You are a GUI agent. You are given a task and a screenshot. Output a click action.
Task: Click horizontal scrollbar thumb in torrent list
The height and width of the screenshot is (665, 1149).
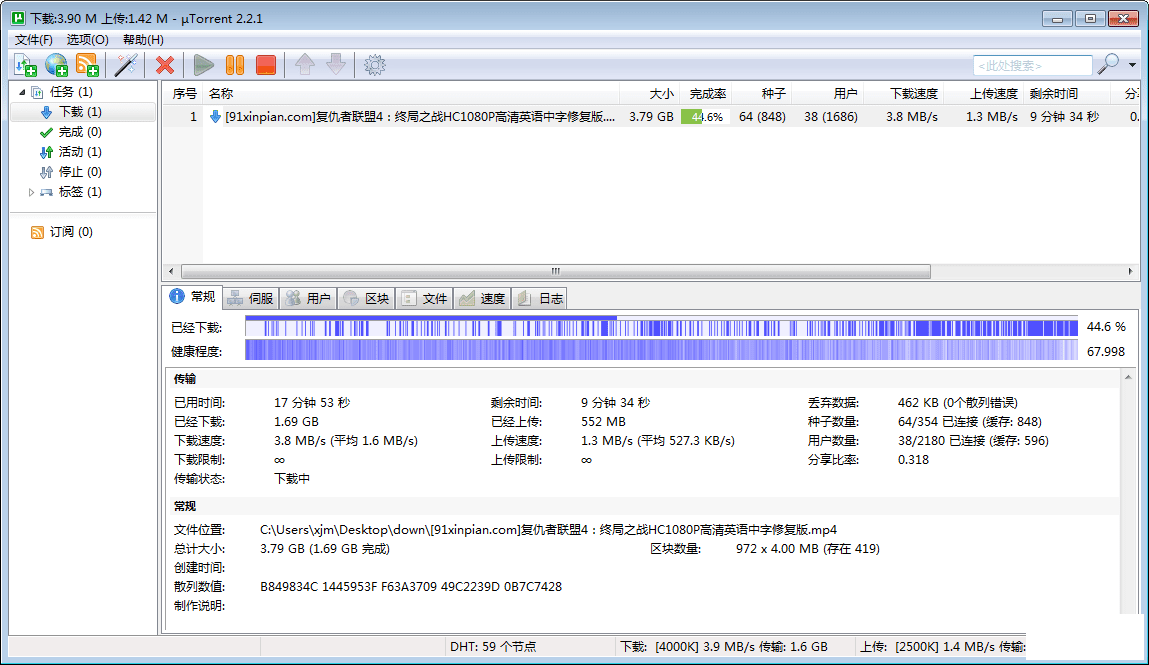coord(555,272)
